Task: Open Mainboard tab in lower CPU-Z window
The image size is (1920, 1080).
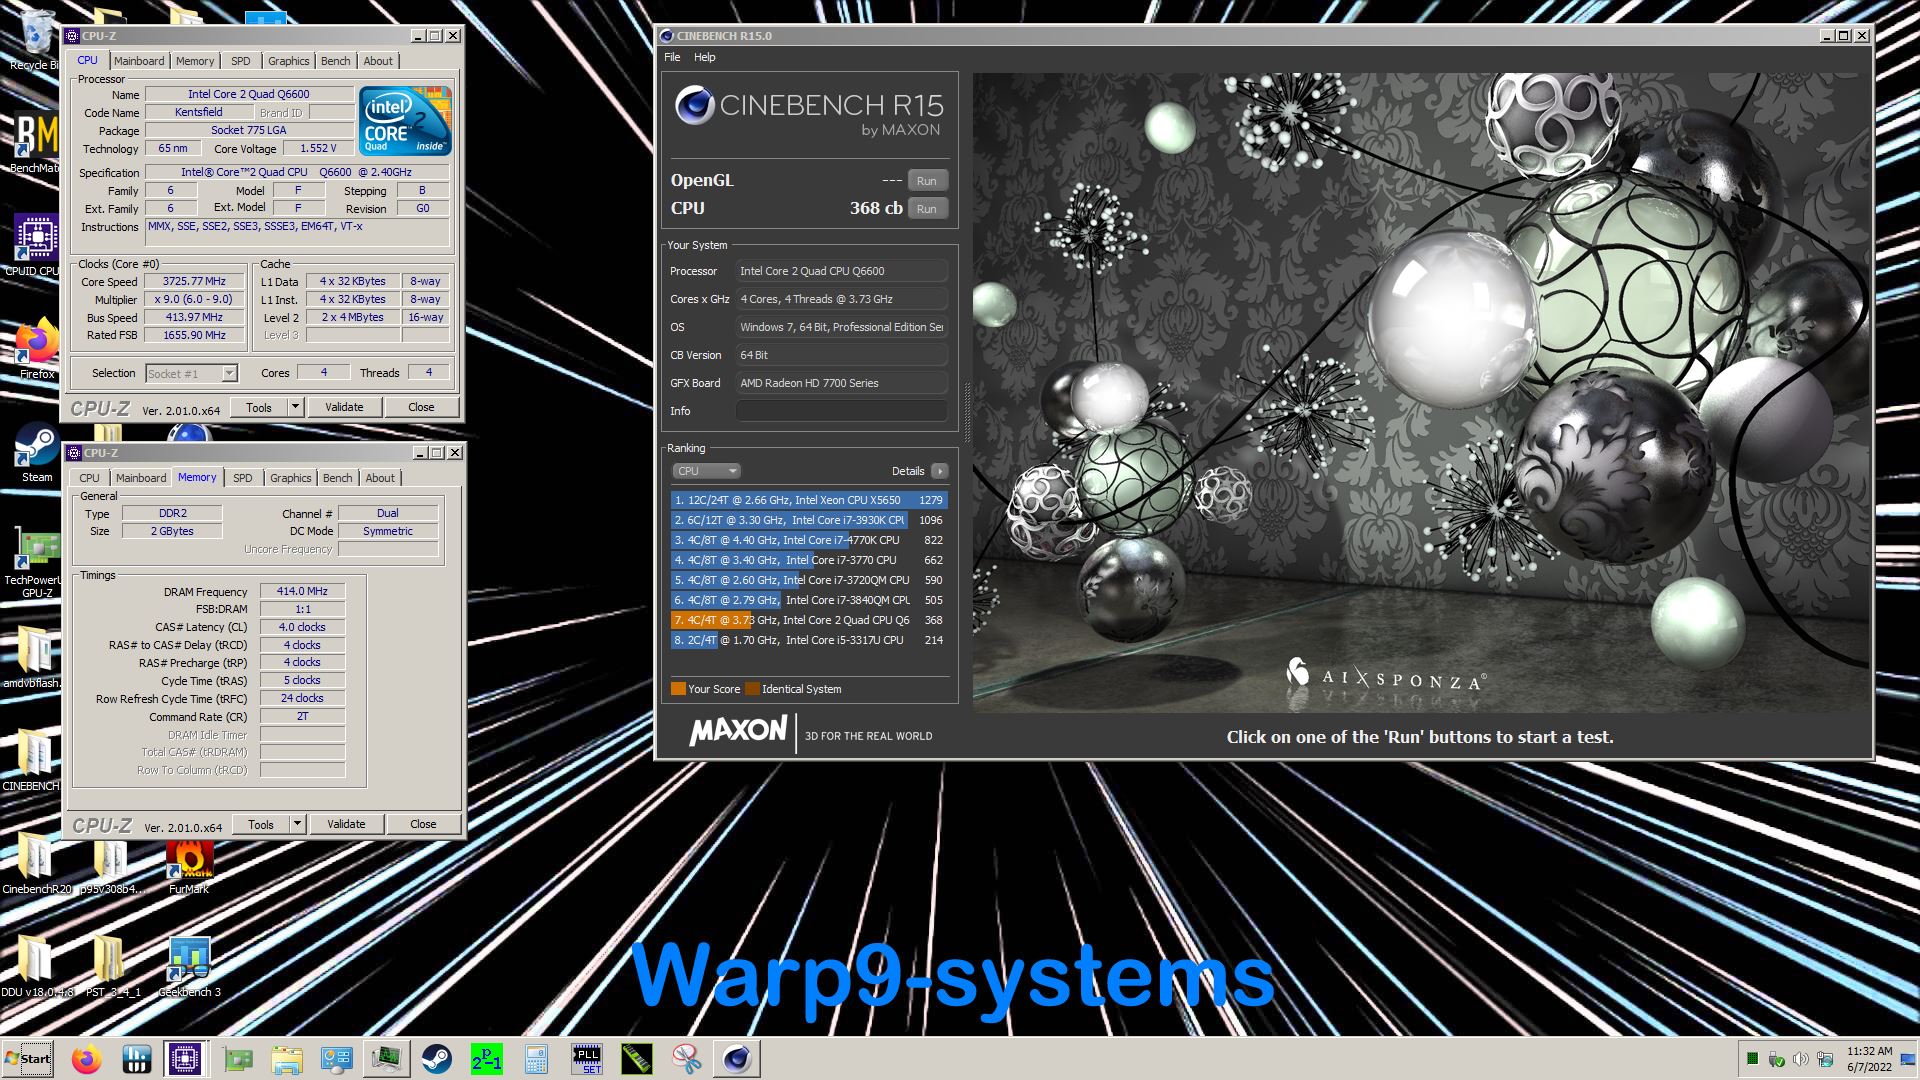Action: pos(141,478)
